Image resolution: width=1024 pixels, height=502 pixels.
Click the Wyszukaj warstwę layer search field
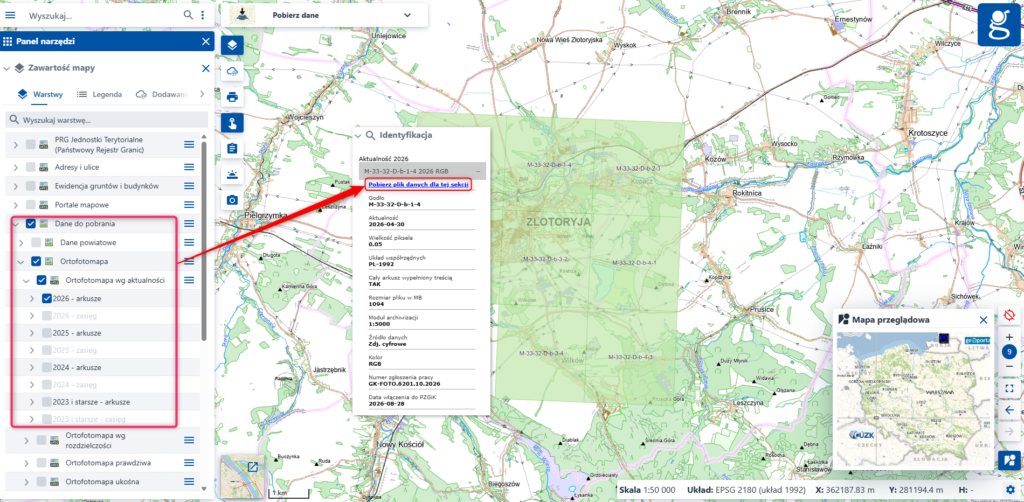106,120
